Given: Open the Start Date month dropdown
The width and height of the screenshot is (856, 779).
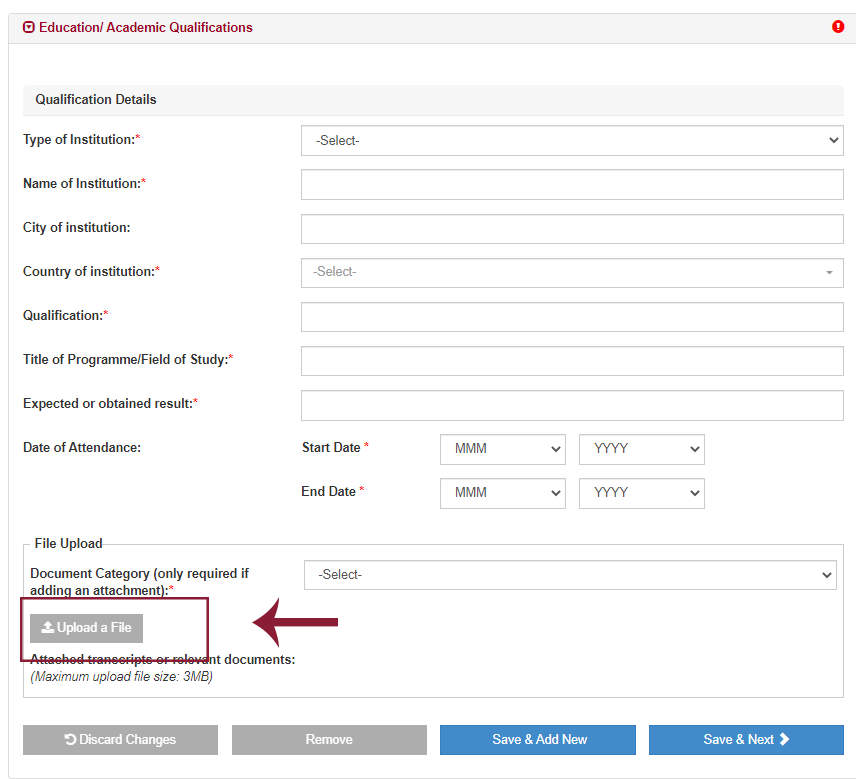Looking at the screenshot, I should (503, 449).
